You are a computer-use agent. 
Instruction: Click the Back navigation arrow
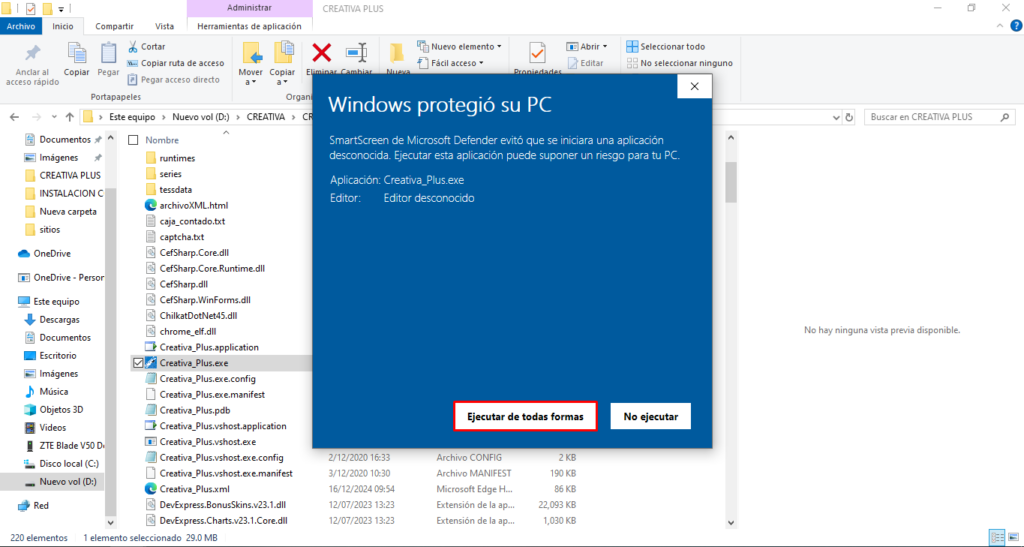[x=14, y=117]
